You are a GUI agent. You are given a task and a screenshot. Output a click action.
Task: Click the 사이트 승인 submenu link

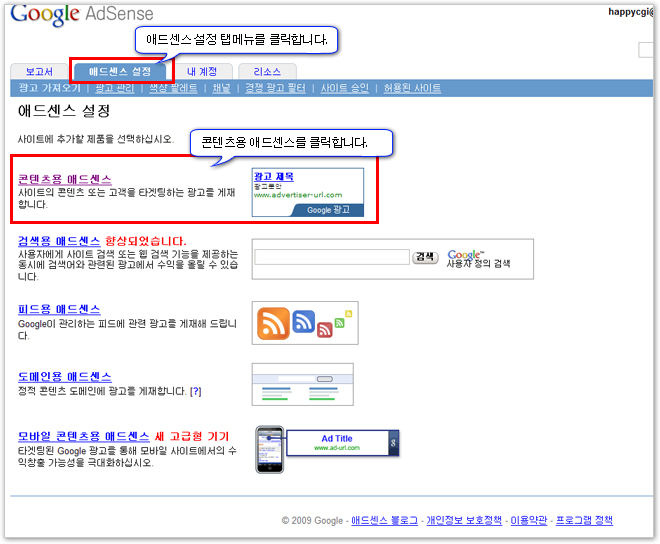click(x=344, y=88)
